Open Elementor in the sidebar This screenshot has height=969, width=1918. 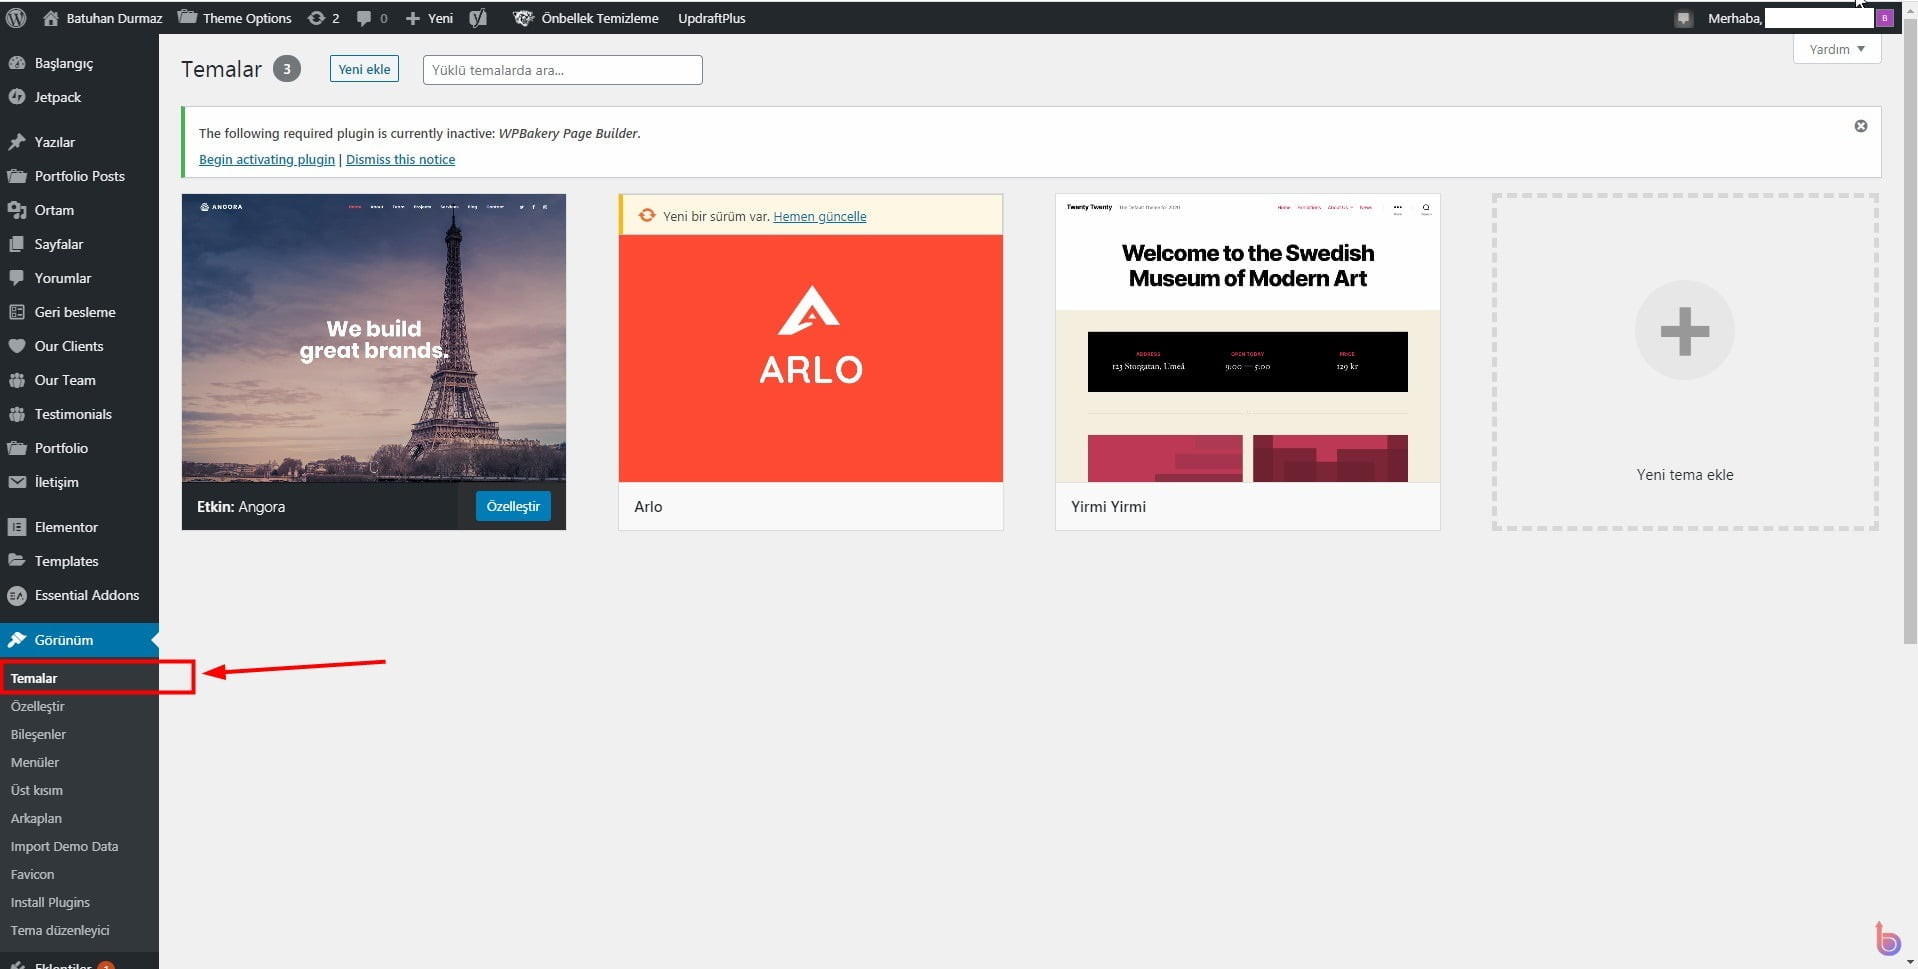pyautogui.click(x=79, y=527)
